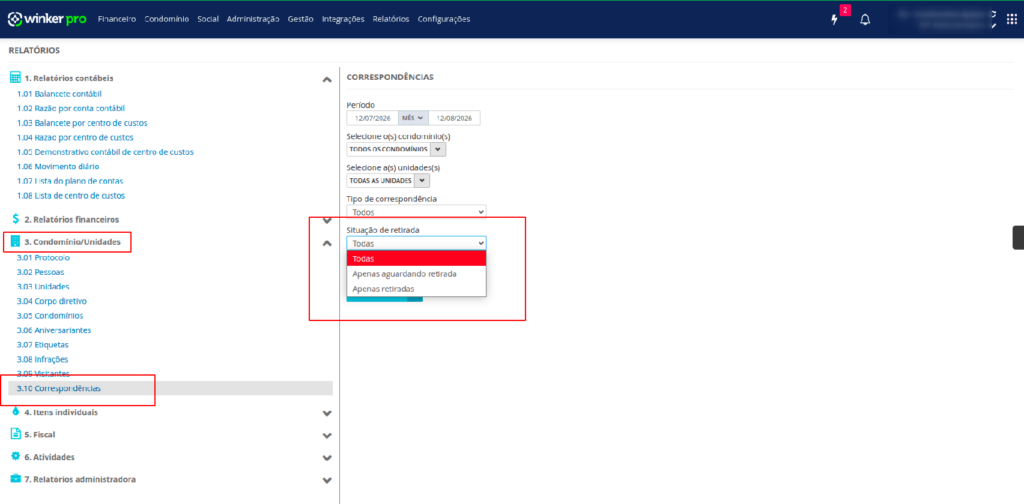Viewport: 1024px width, 504px height.
Task: Open 1.05 Demonstrativo contábil de centro de custos
Action: (x=105, y=151)
